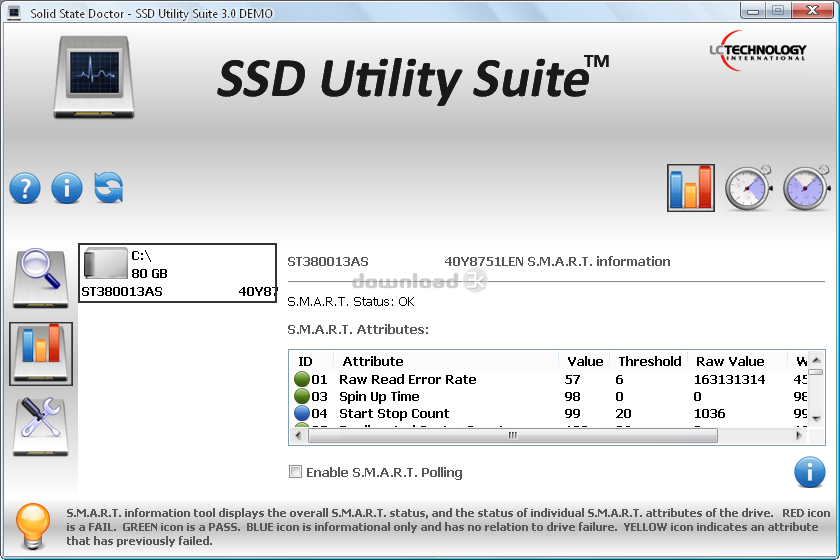The image size is (840, 560).
Task: Sort by the Attribute column header
Action: pos(446,361)
